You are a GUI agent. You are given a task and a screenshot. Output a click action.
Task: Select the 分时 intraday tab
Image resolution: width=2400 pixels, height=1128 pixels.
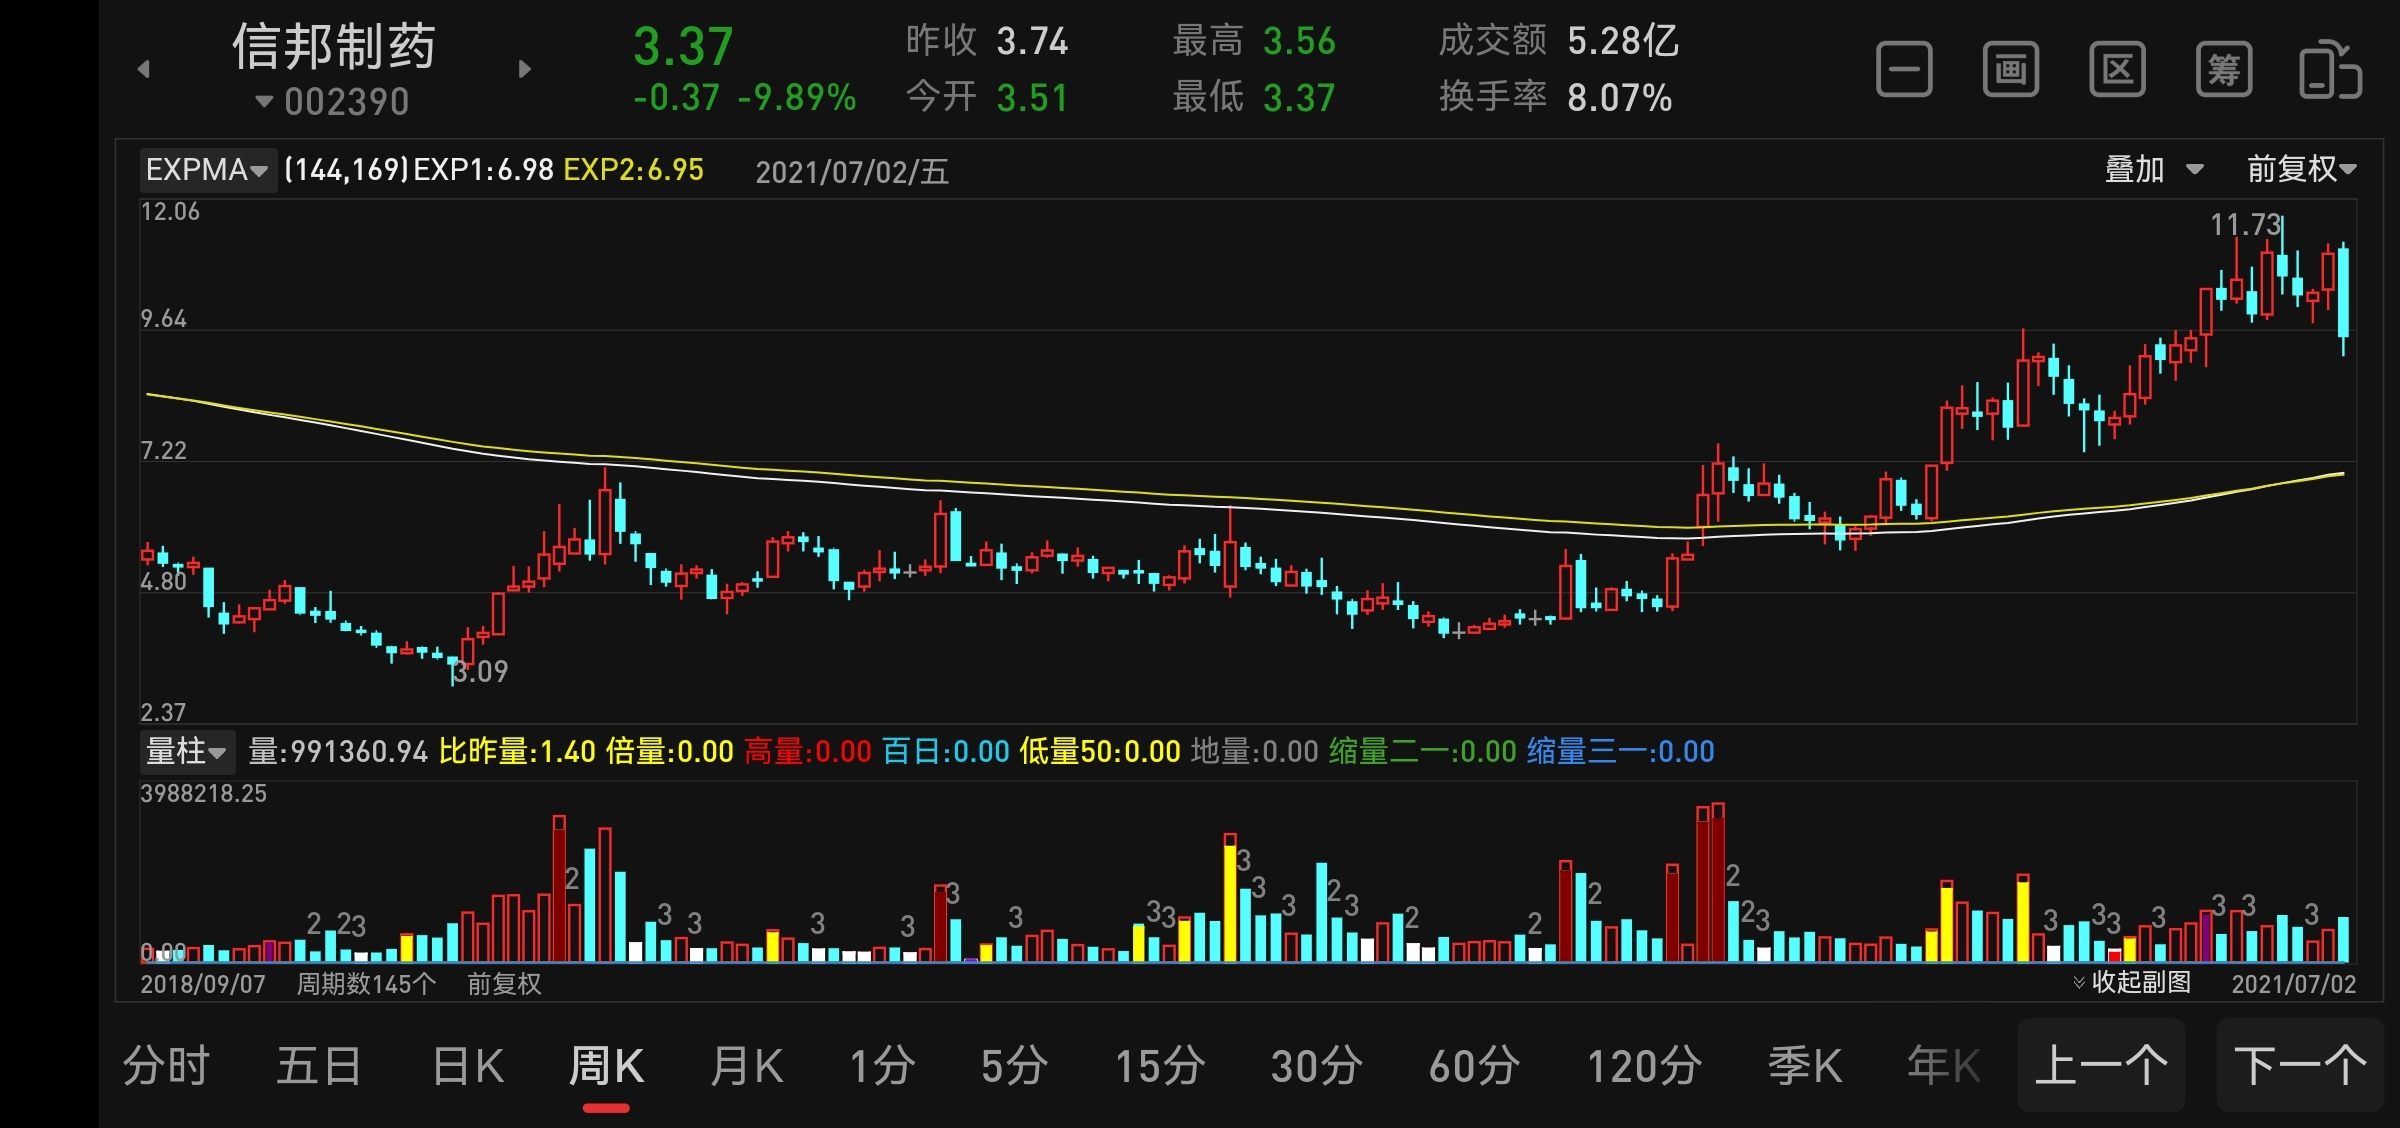pyautogui.click(x=166, y=1066)
